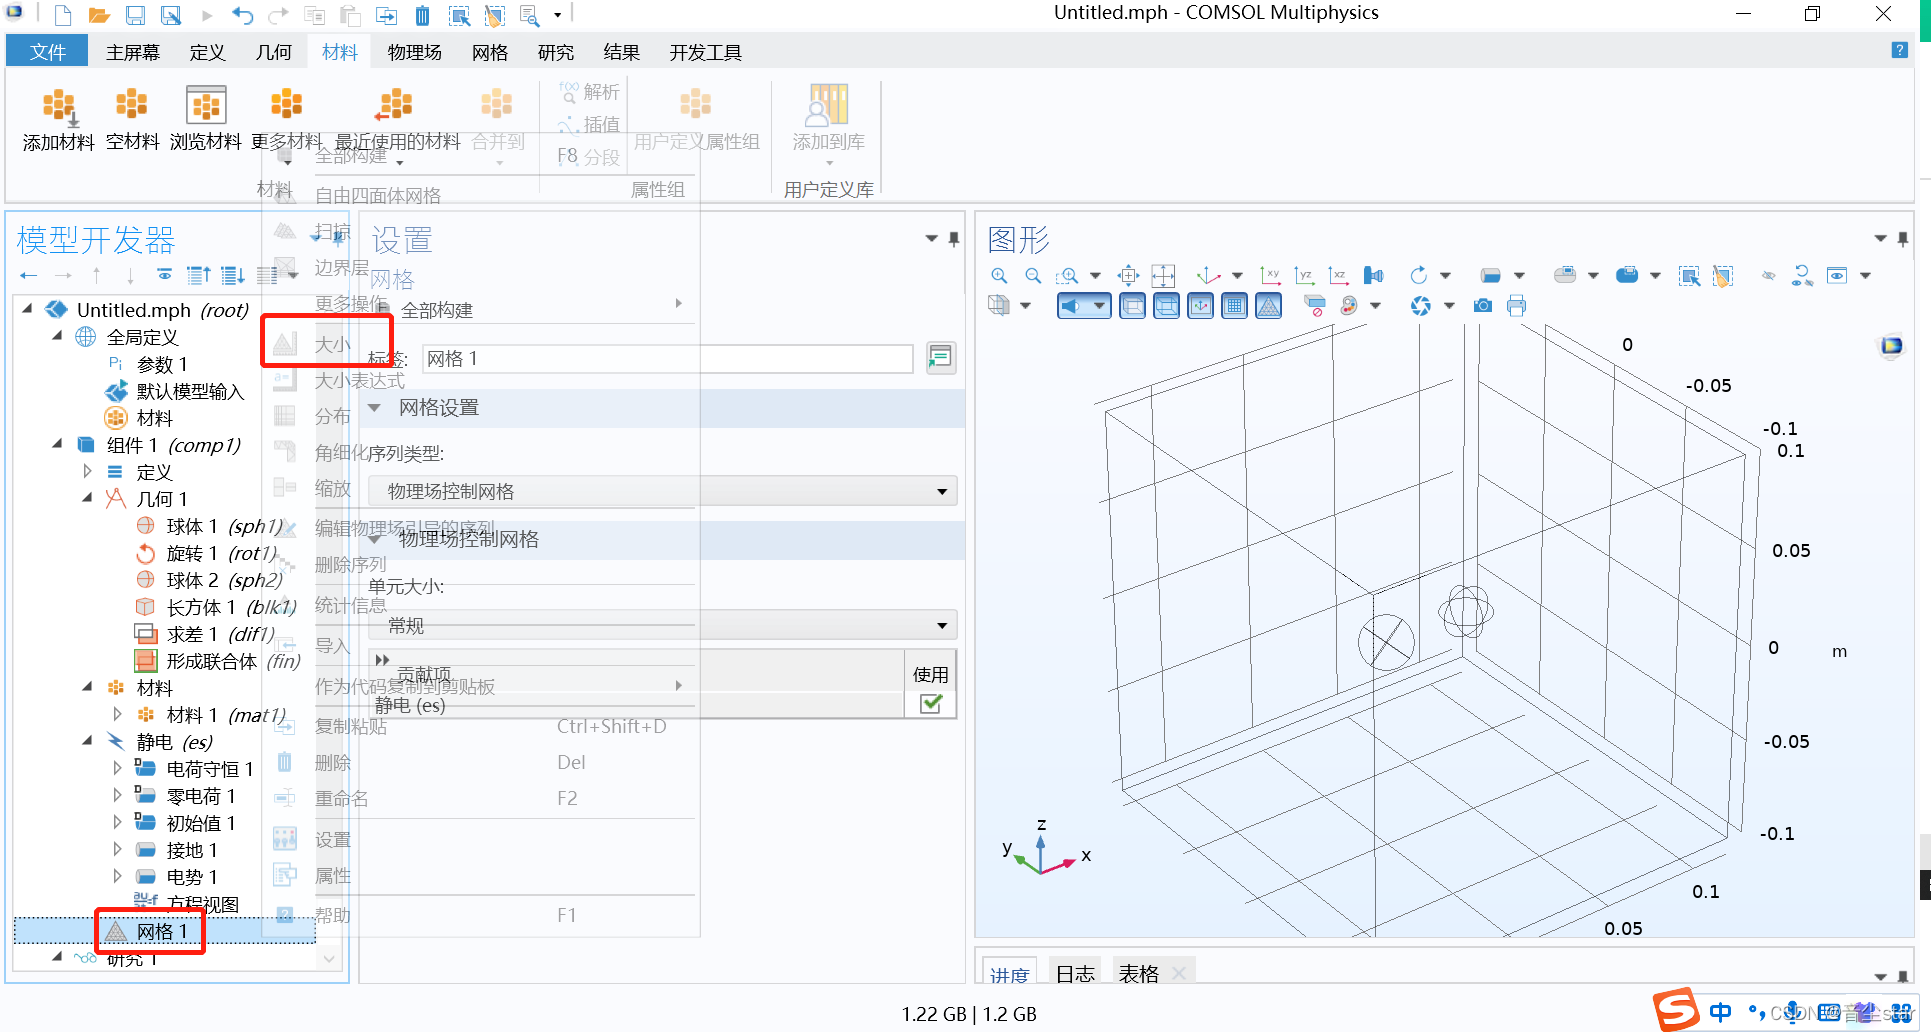The width and height of the screenshot is (1931, 1032).
Task: Open a file with the folder icon
Action: coord(98,15)
